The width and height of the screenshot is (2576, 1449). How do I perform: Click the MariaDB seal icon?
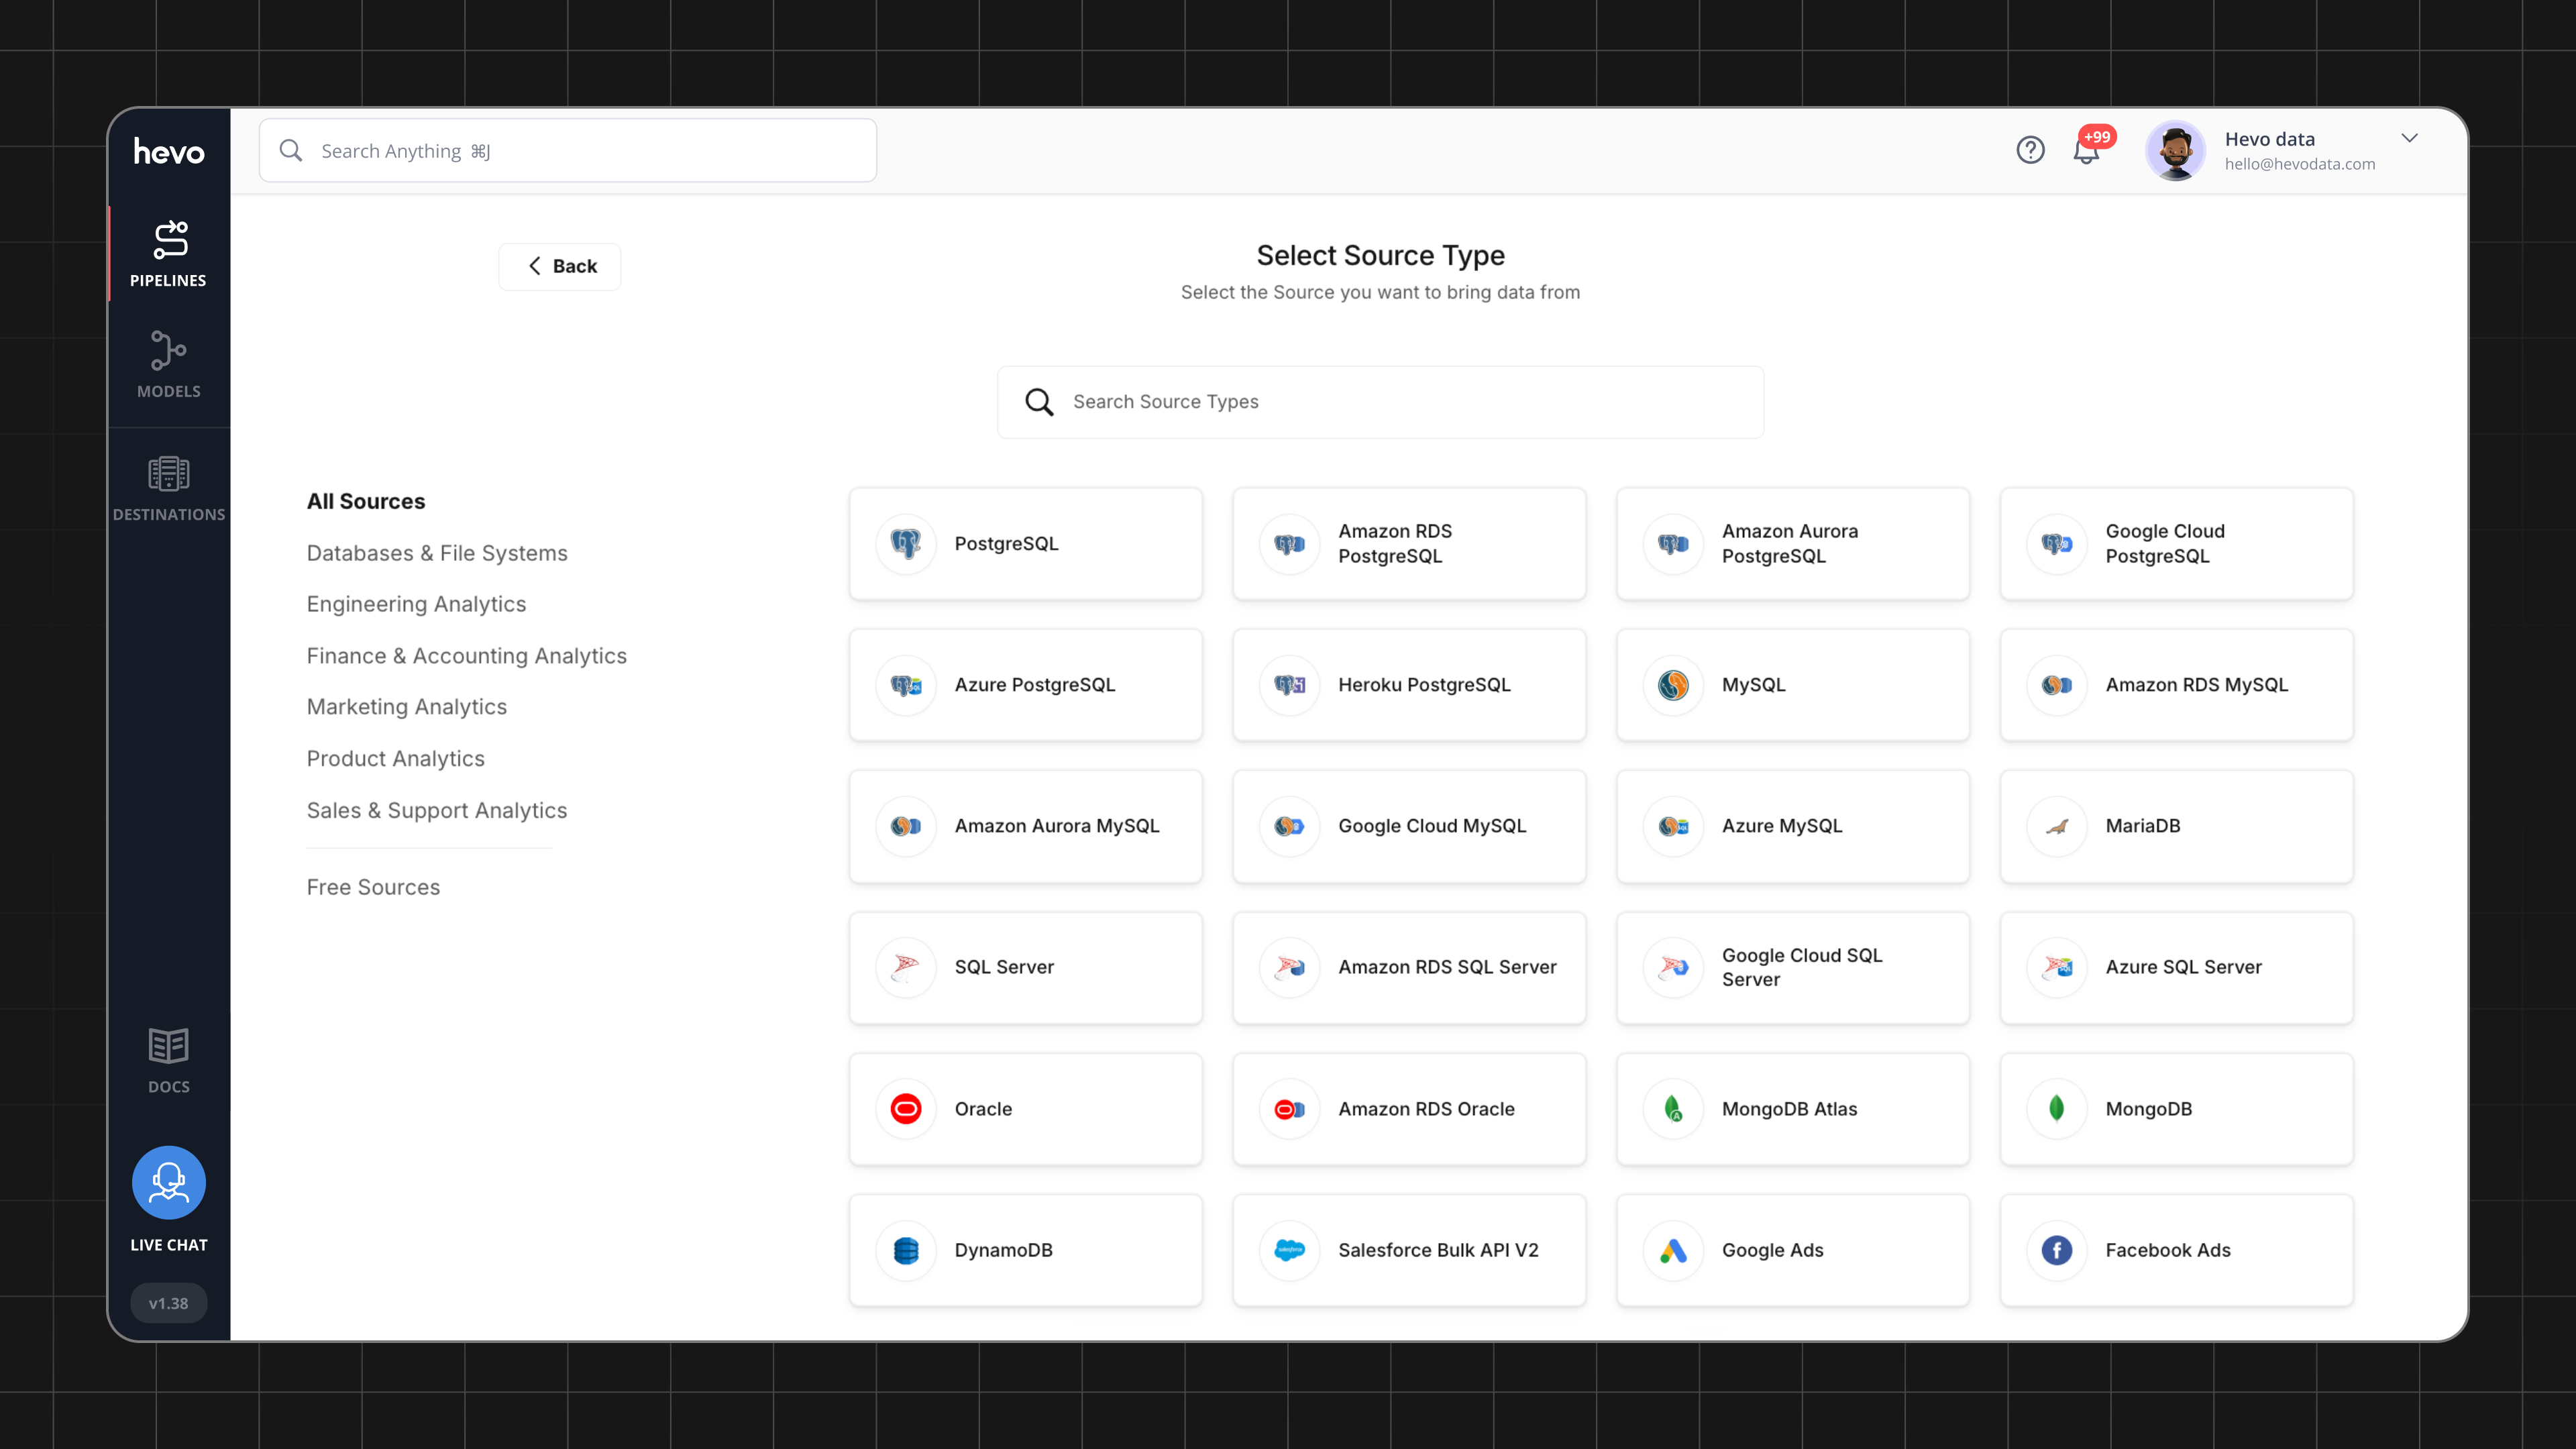pos(2057,826)
